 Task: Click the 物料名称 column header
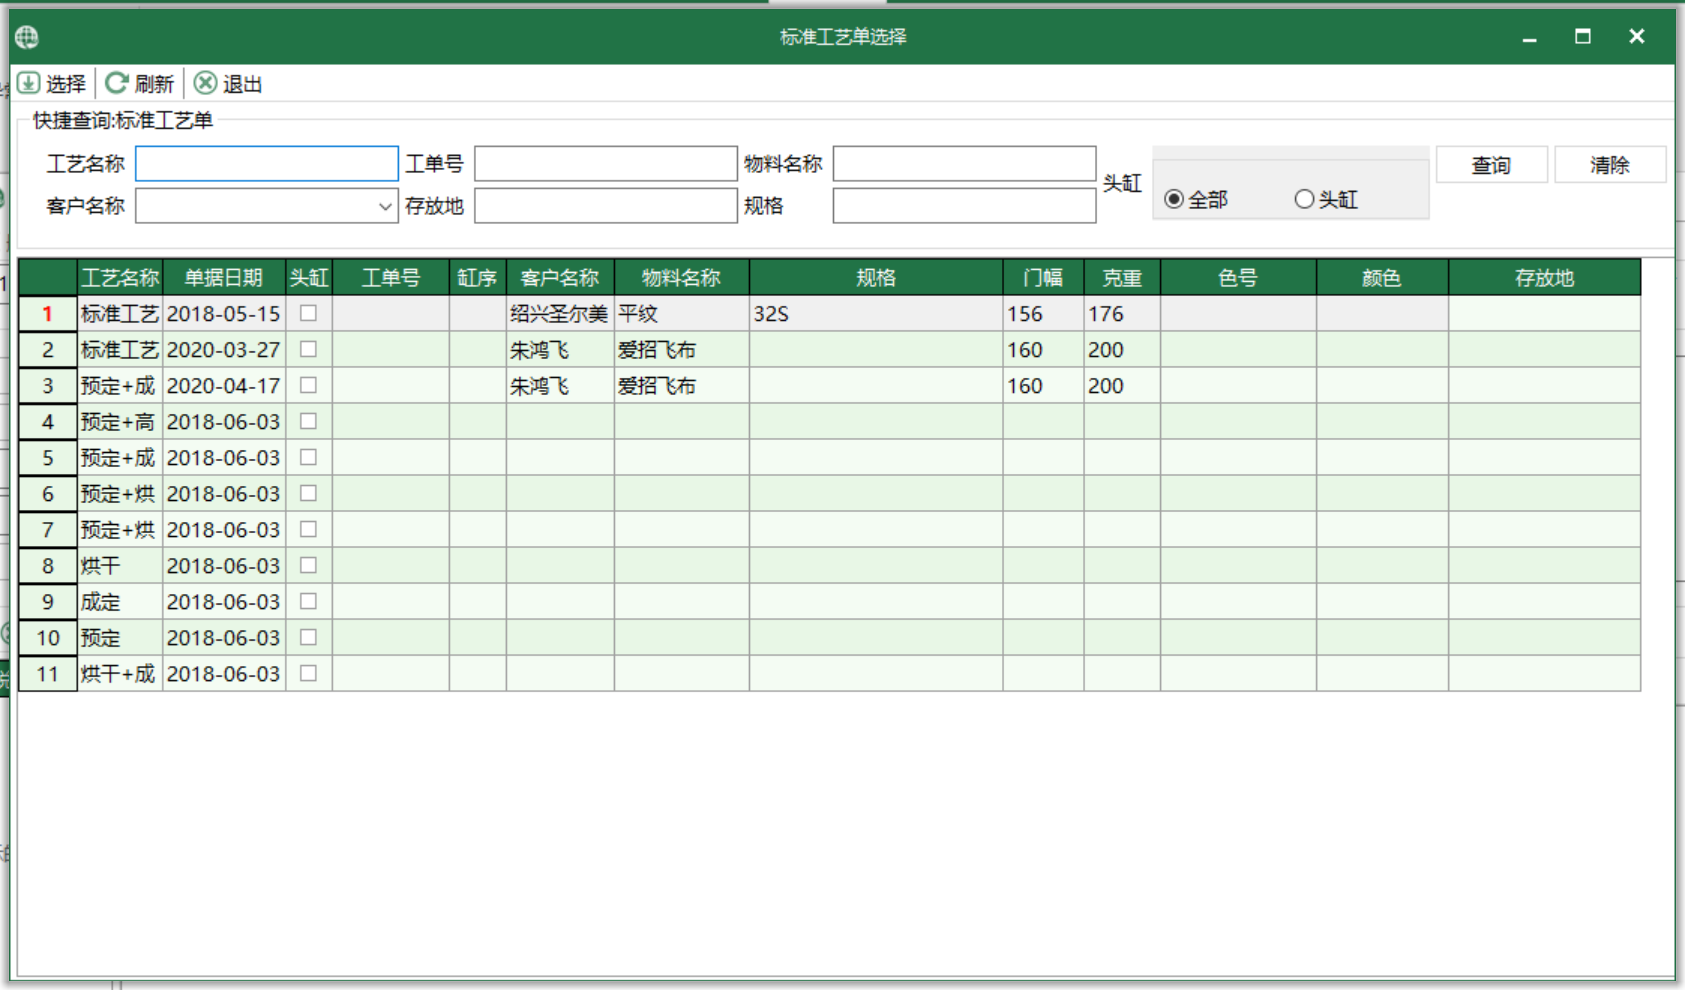pyautogui.click(x=682, y=278)
